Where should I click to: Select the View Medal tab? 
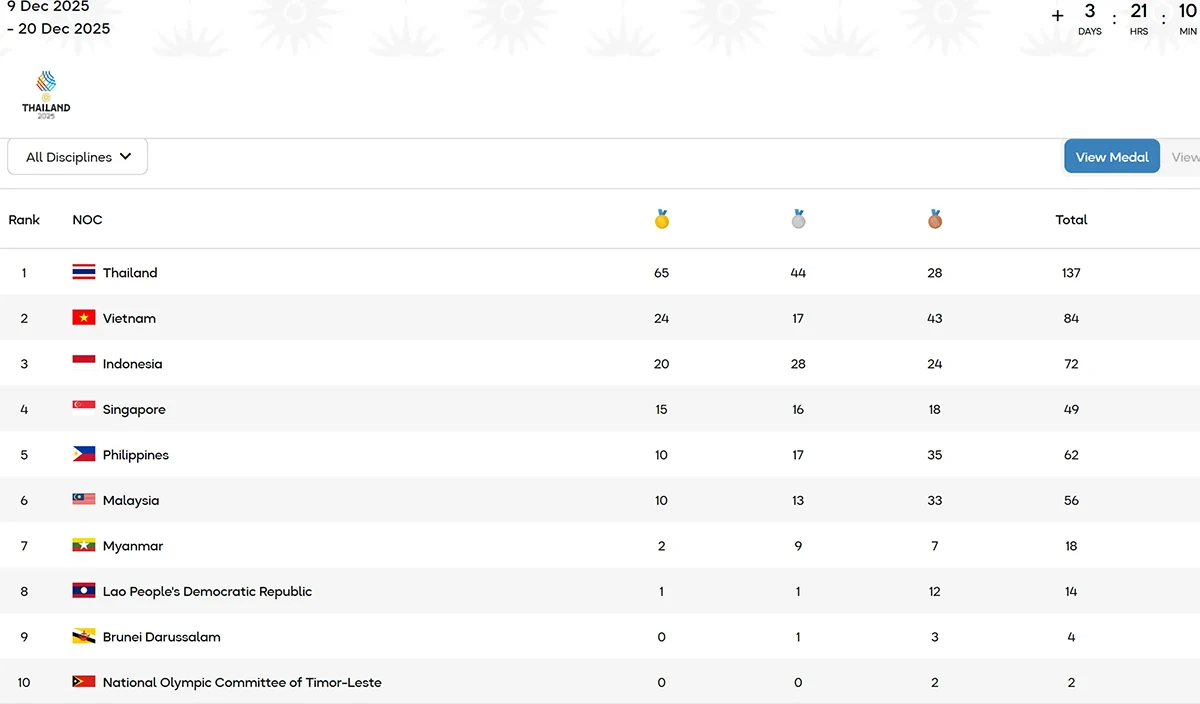(x=1111, y=157)
